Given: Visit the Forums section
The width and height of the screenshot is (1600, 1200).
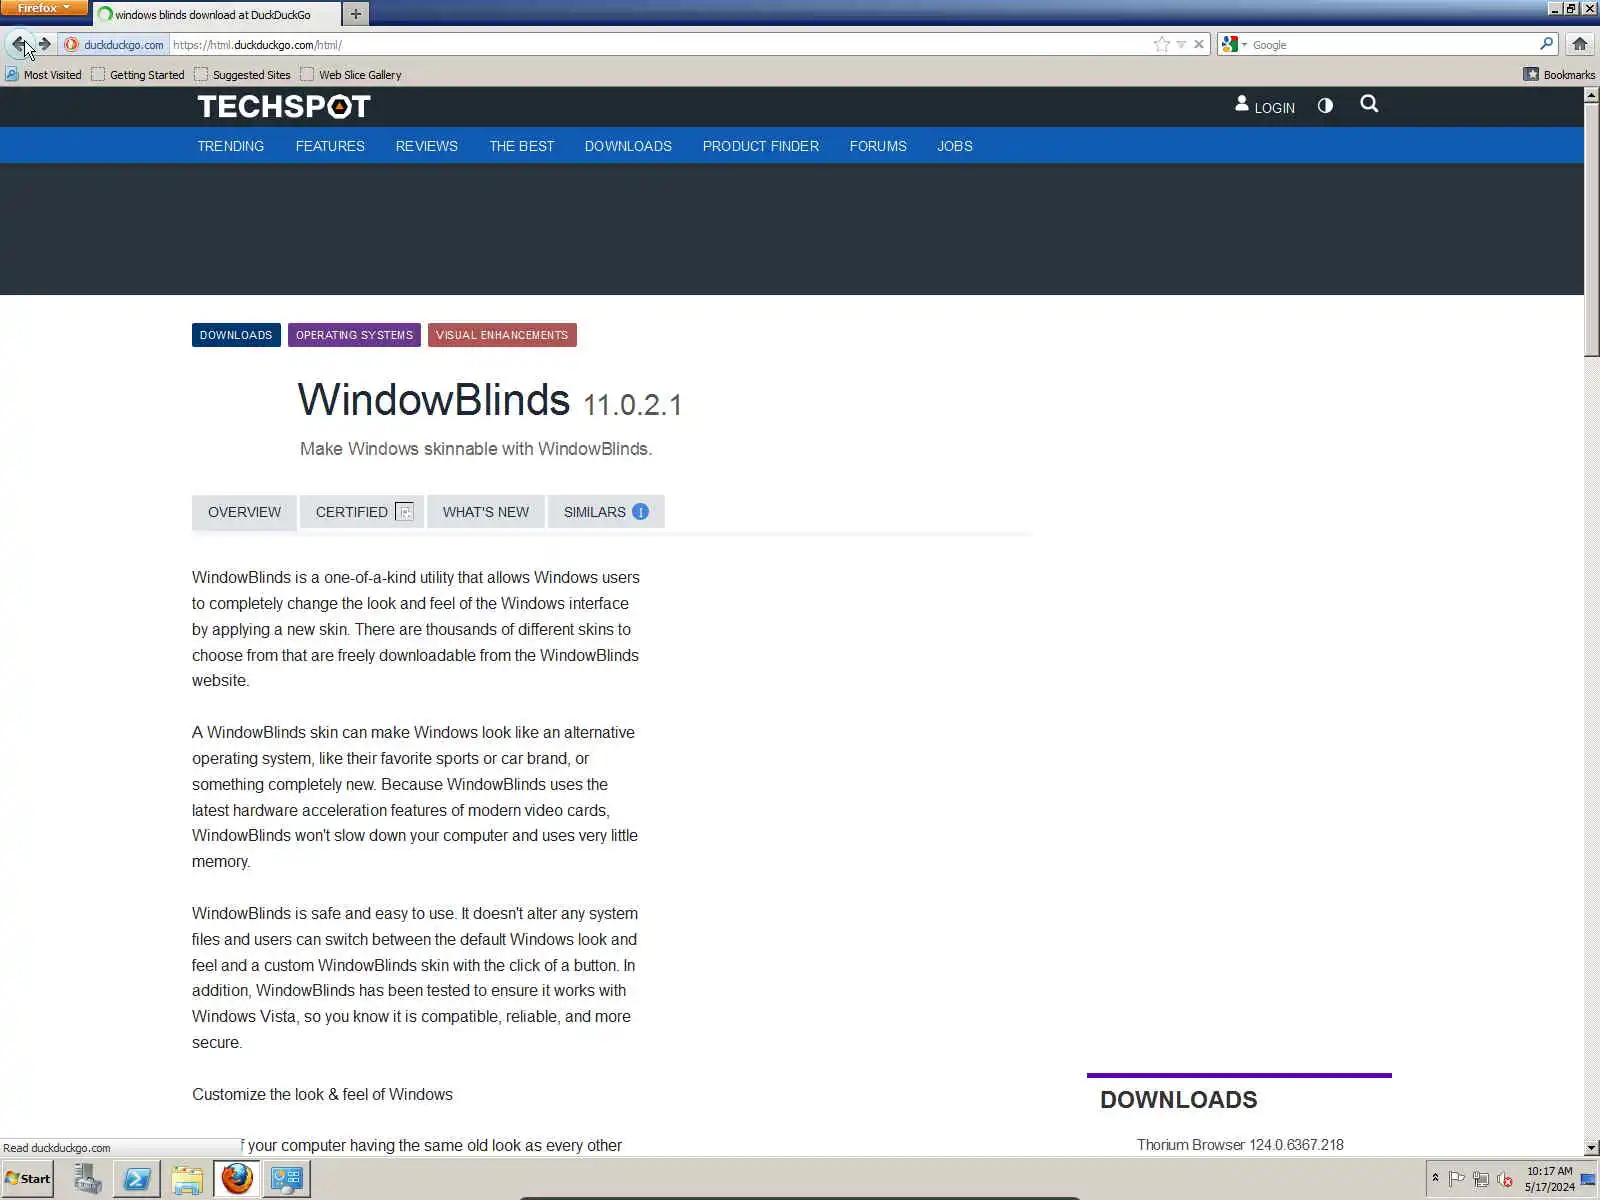Looking at the screenshot, I should (x=878, y=146).
